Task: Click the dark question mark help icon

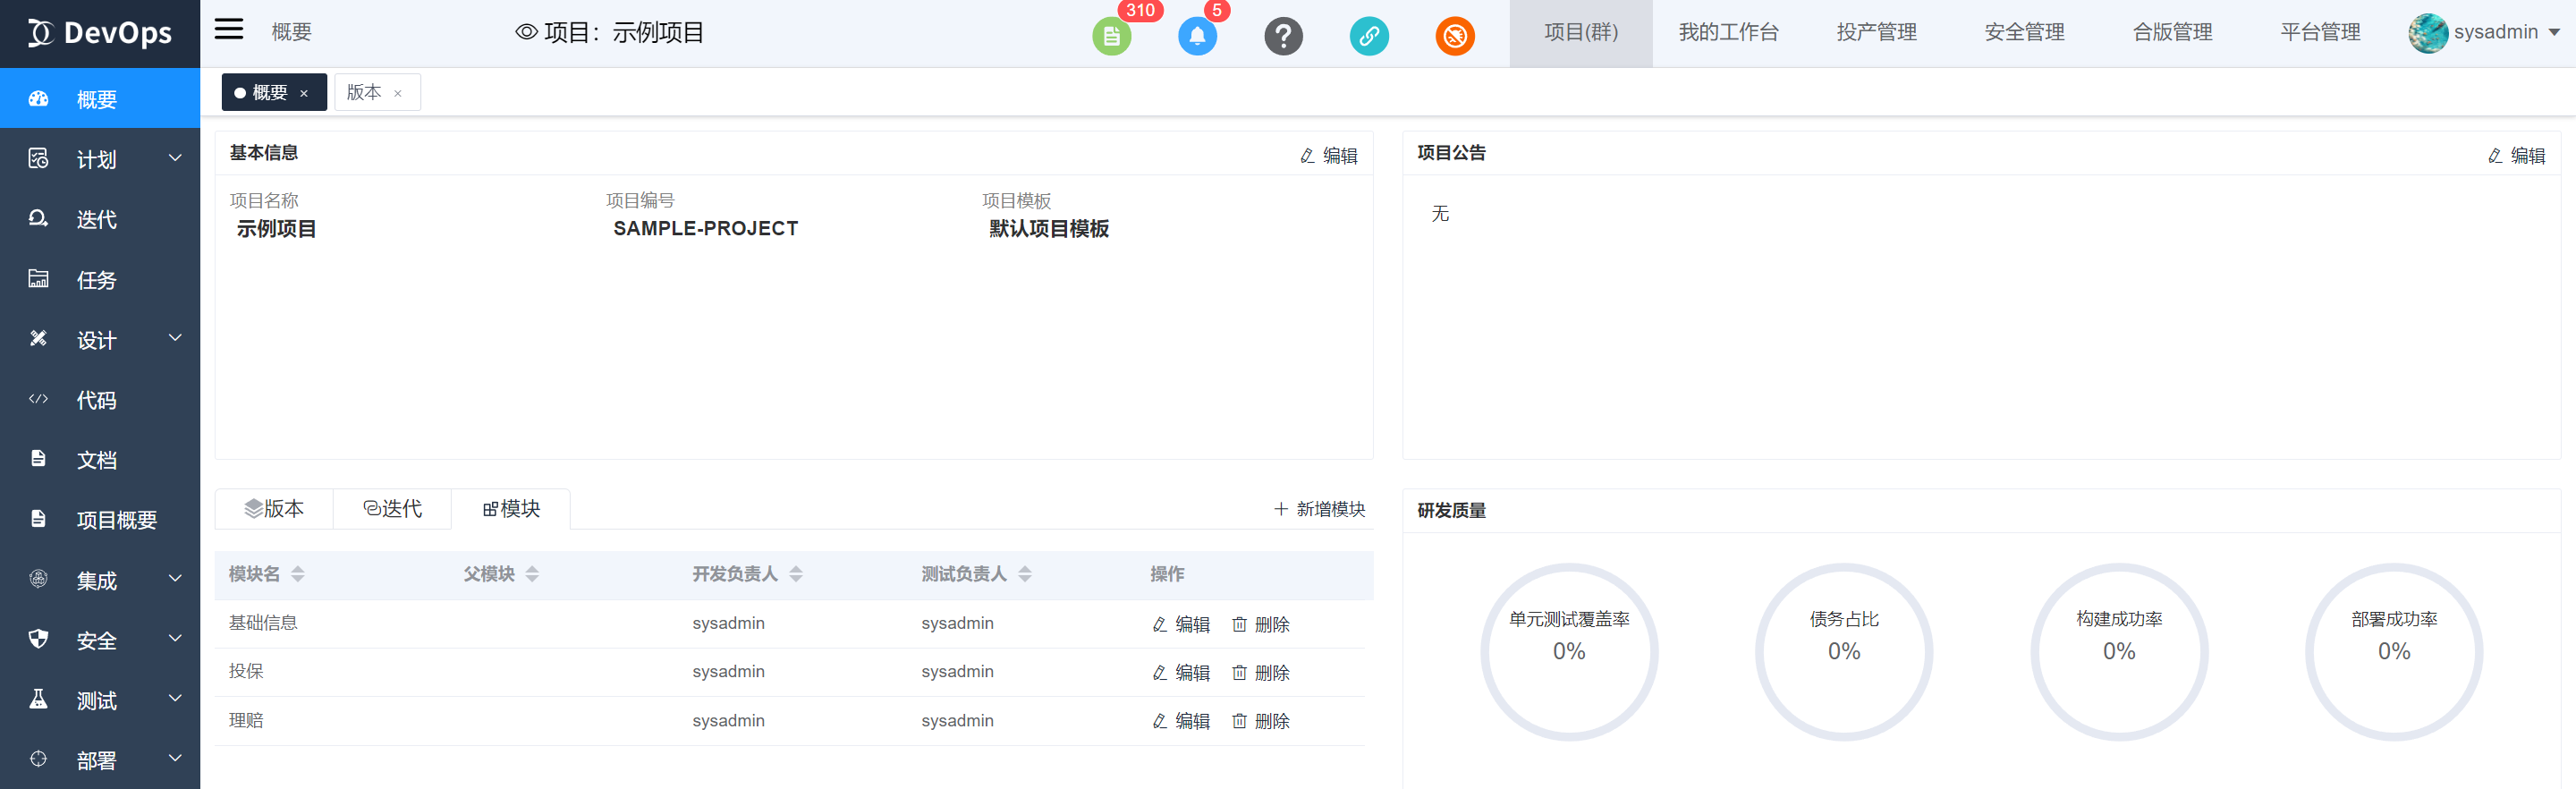Action: pos(1283,37)
